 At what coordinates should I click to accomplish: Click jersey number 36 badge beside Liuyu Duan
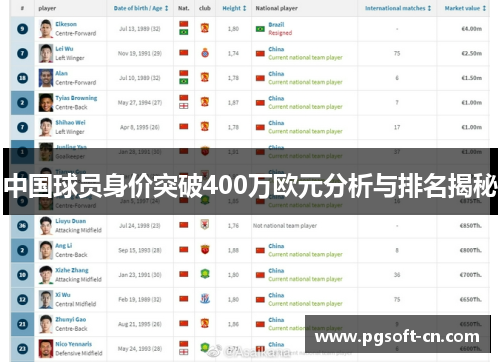22,226
